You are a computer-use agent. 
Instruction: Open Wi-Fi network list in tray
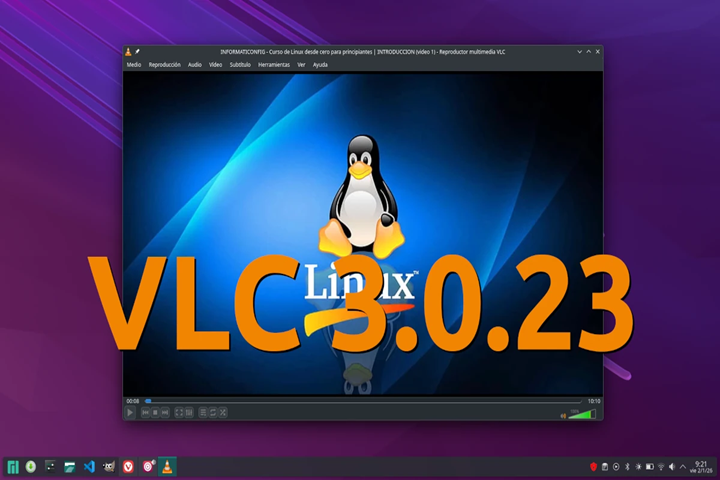point(661,467)
